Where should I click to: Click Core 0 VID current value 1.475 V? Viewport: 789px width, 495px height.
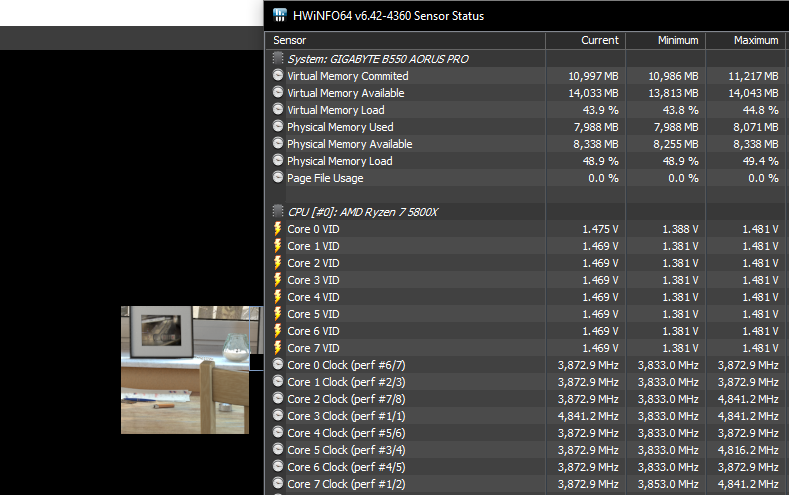(600, 229)
